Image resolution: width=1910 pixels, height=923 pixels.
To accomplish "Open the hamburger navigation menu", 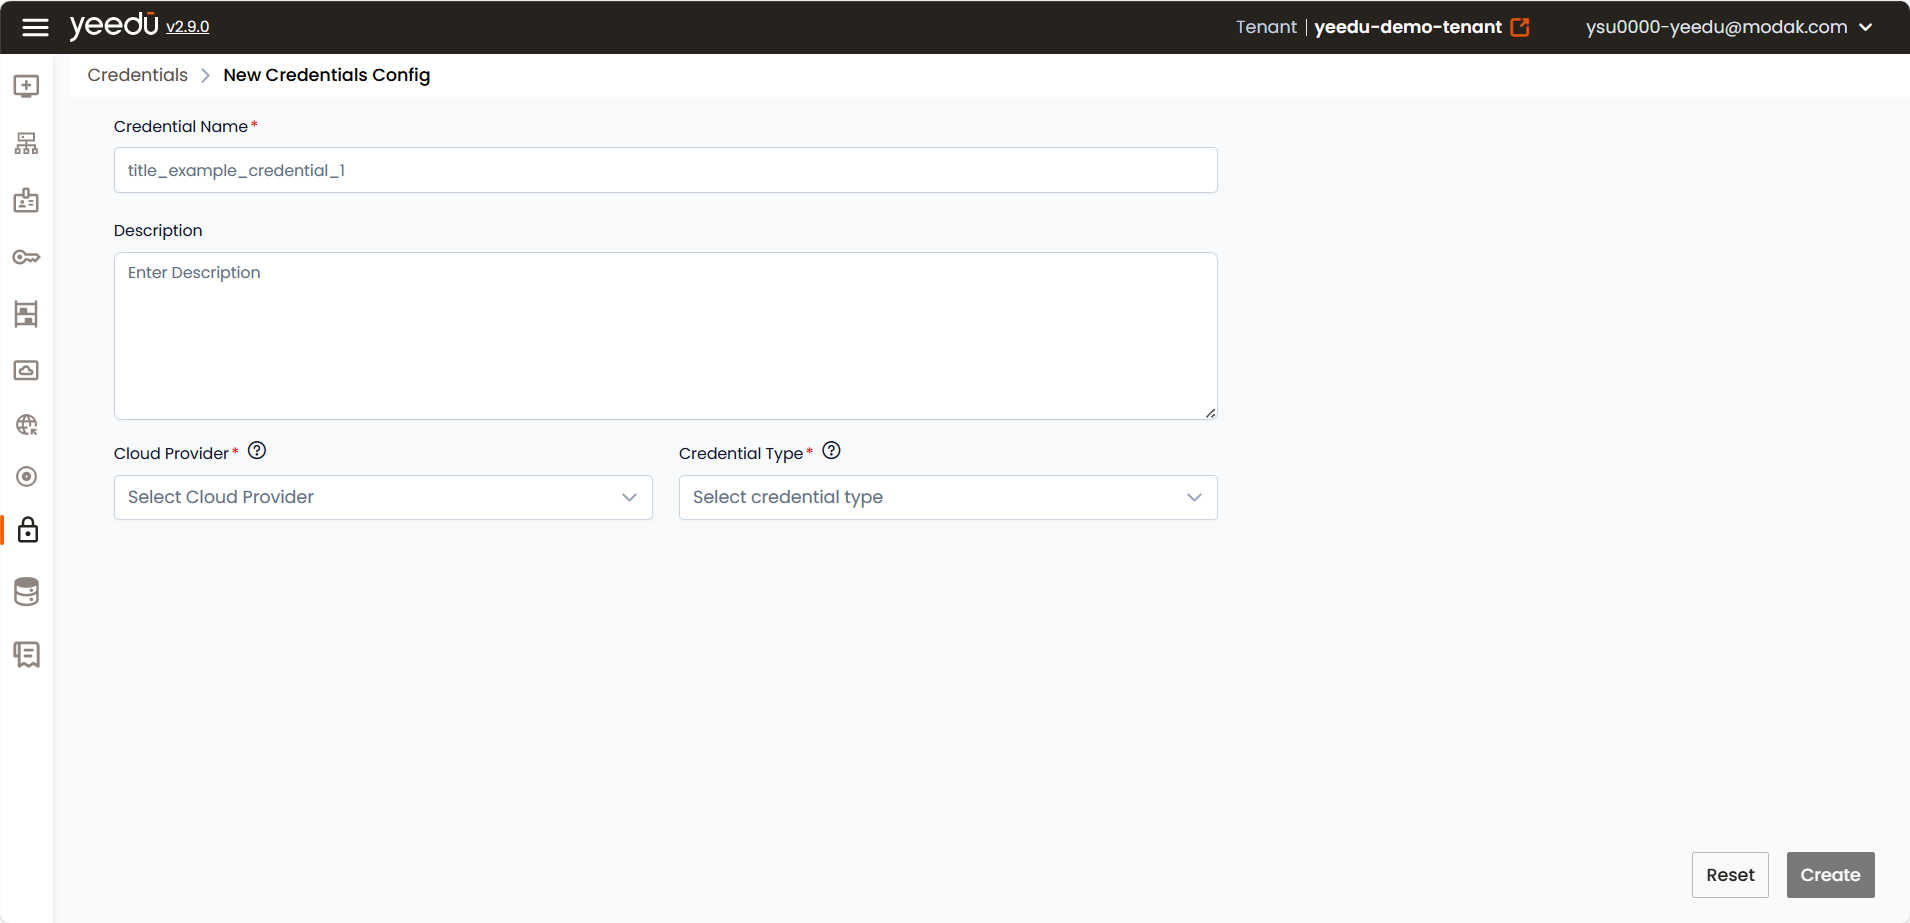I will tap(35, 27).
